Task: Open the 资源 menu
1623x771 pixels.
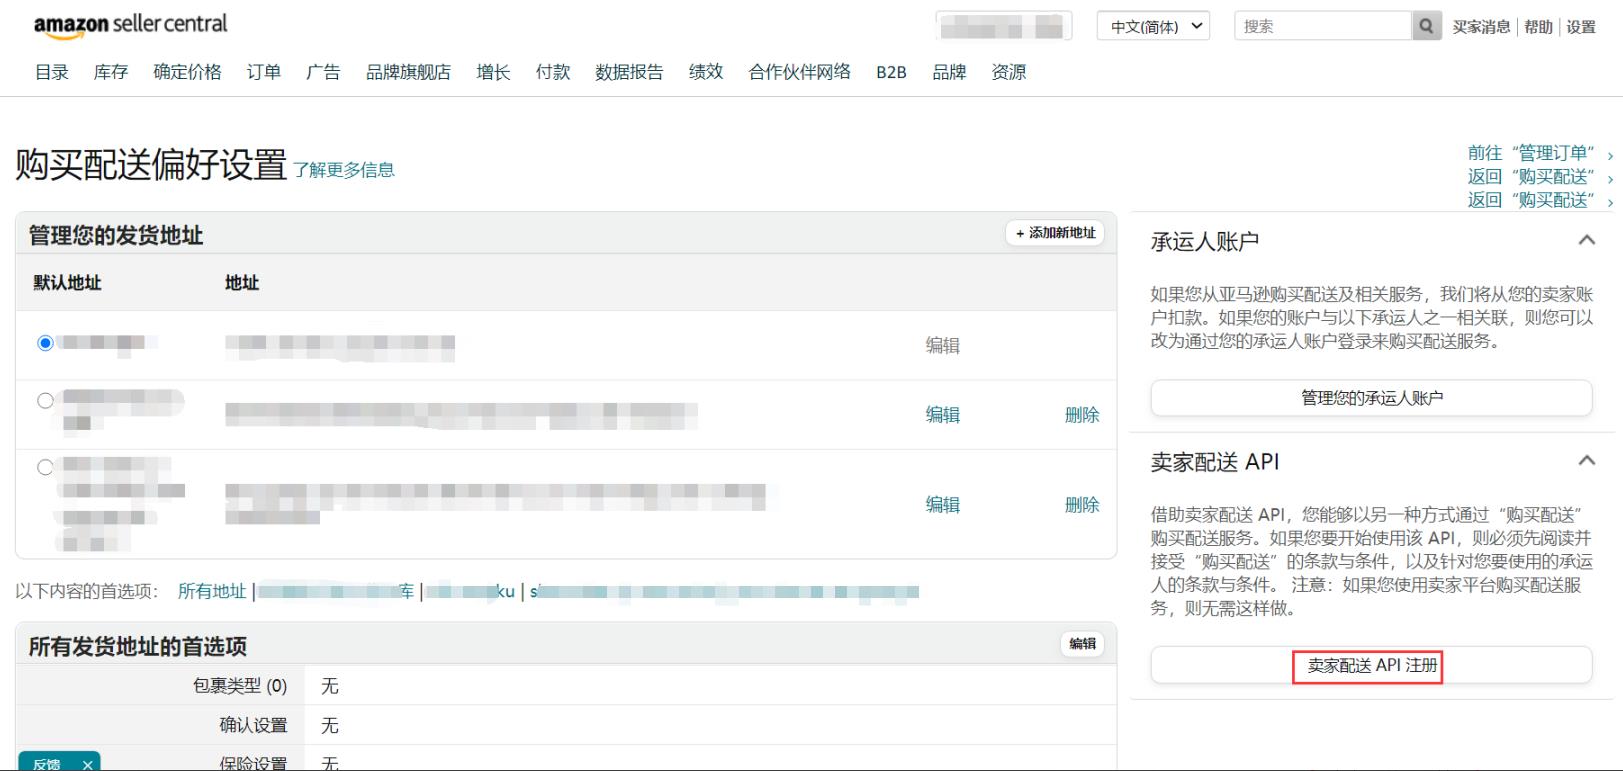Action: [1009, 72]
